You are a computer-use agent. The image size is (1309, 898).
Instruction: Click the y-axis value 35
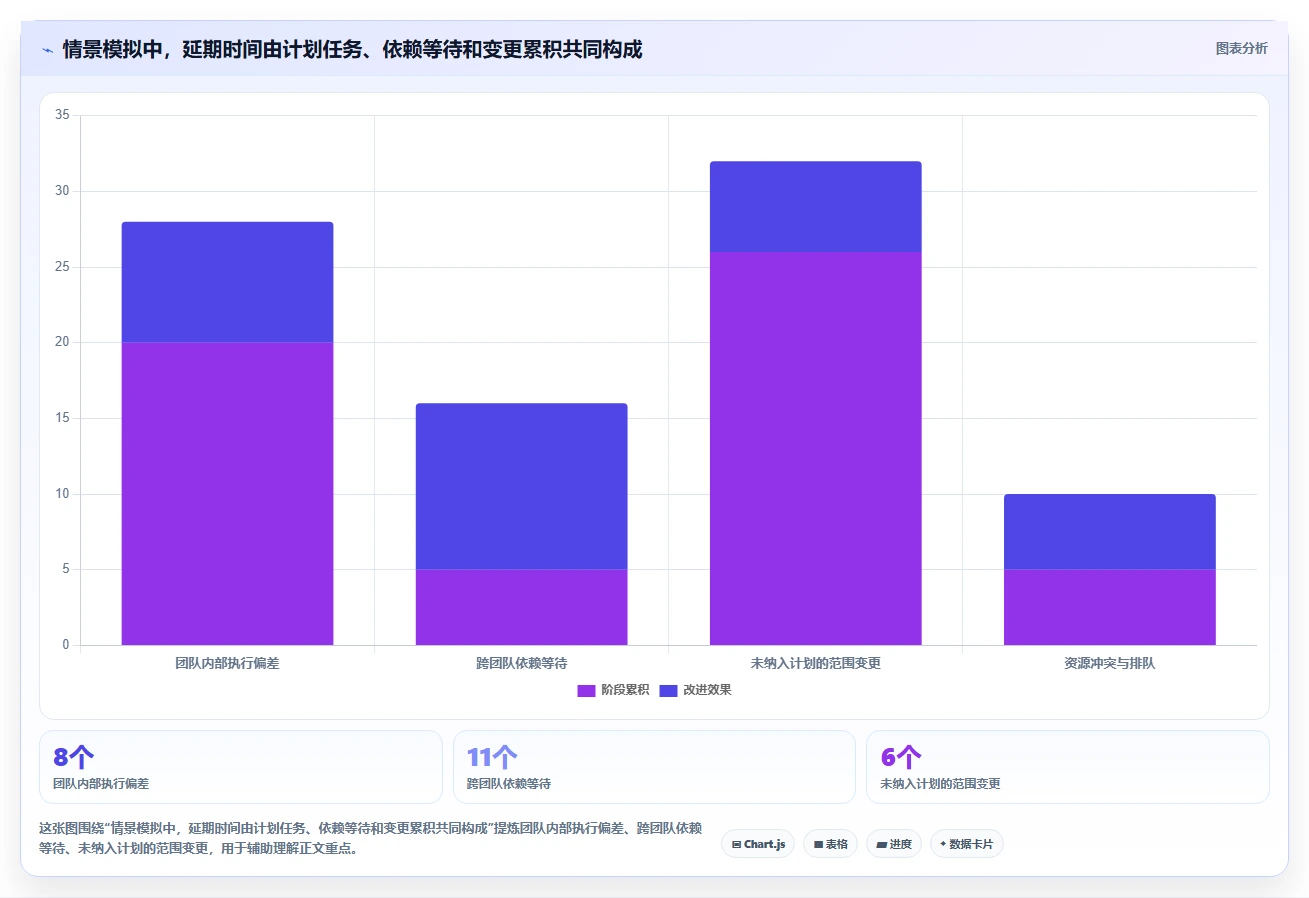tap(62, 115)
